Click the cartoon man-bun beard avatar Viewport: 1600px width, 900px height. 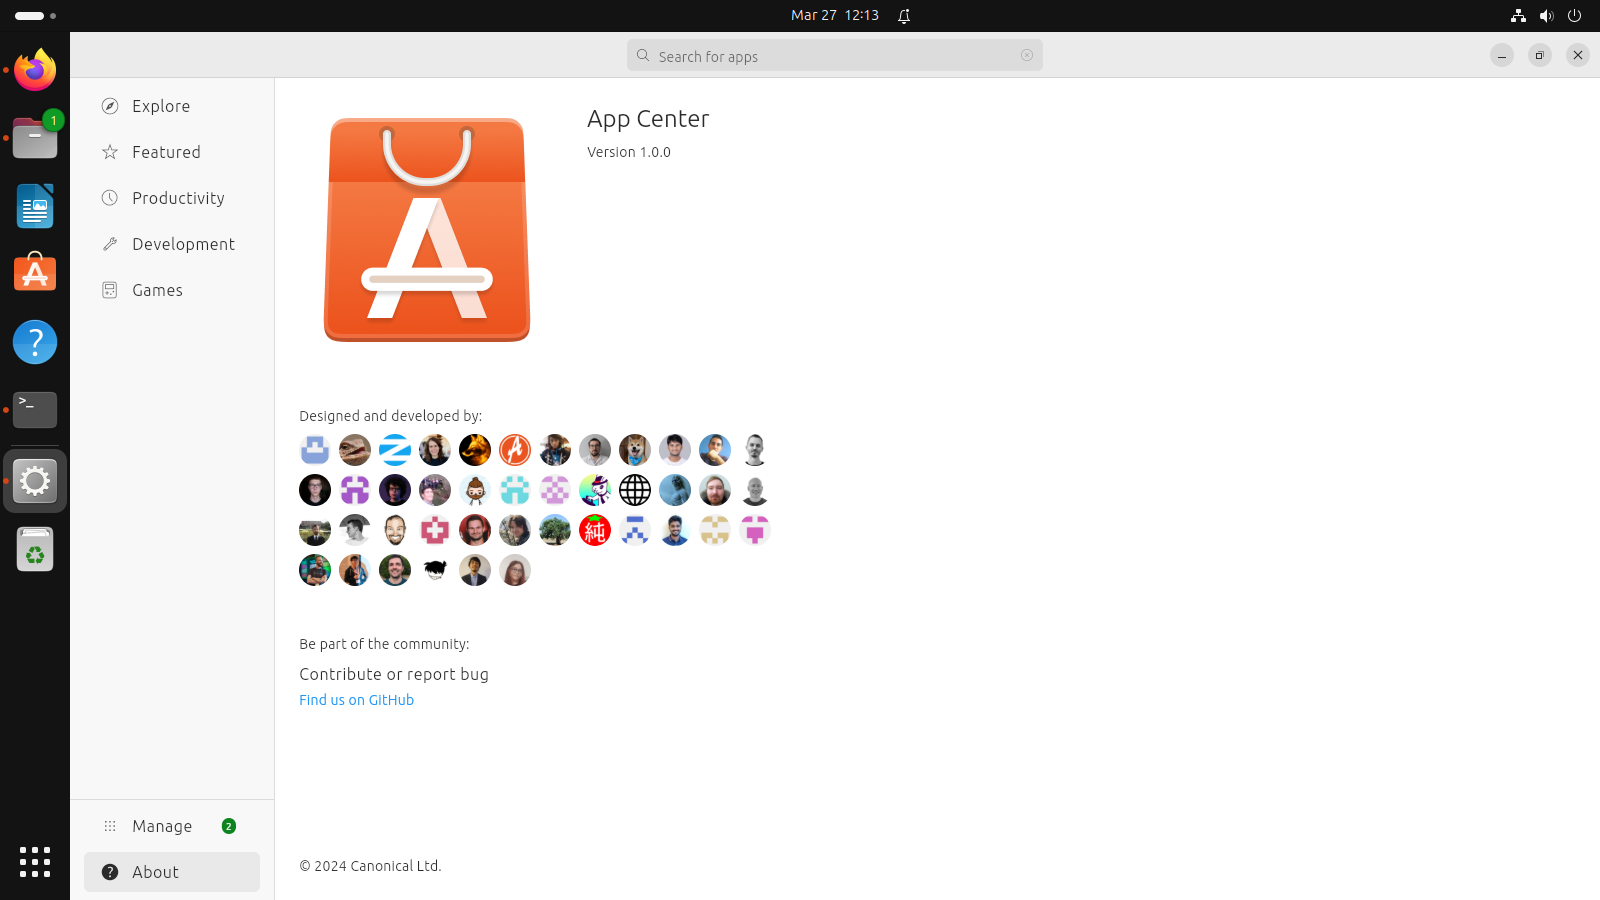[x=475, y=490]
